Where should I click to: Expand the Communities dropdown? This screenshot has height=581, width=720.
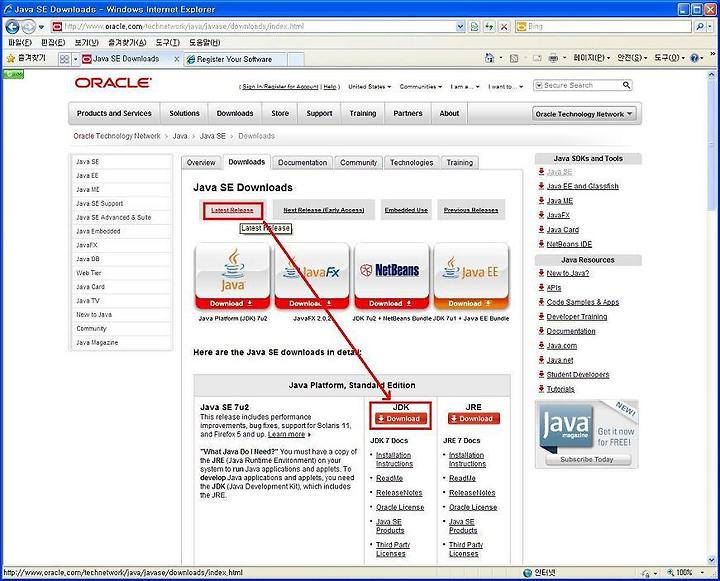(x=421, y=86)
